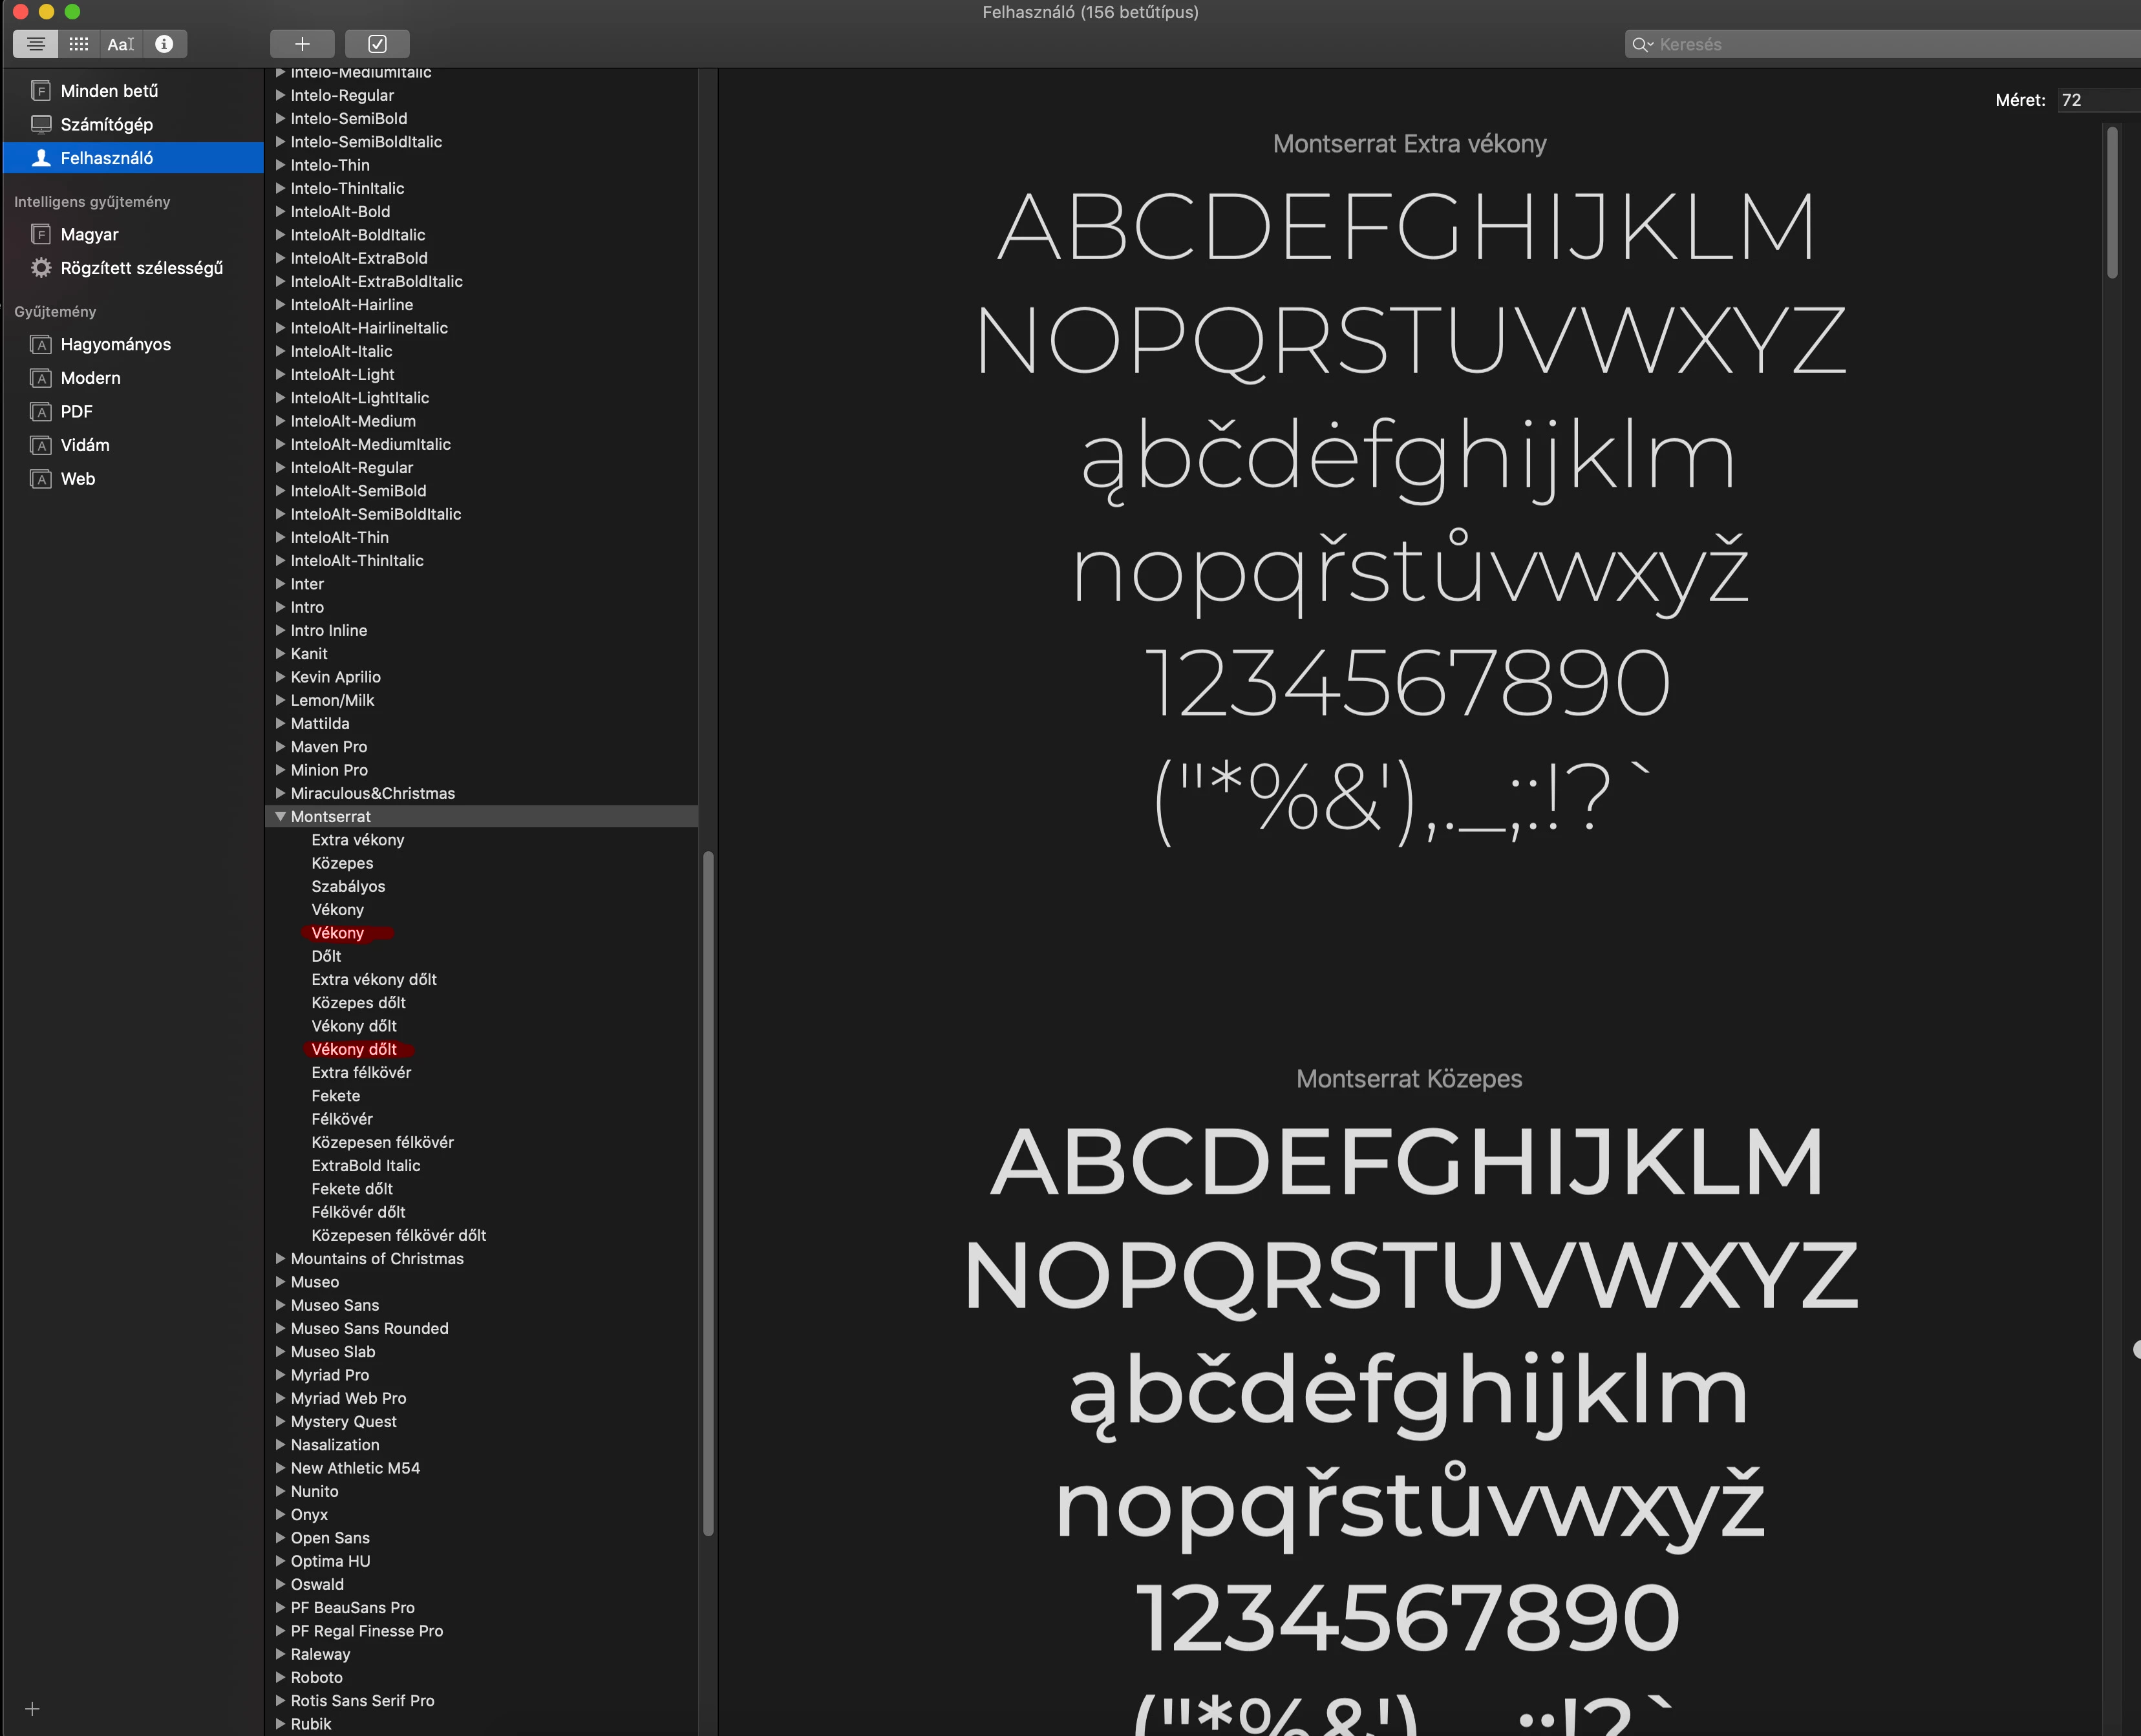Toggle enable/disable font checkbox button
The width and height of the screenshot is (2141, 1736).
coord(377,44)
